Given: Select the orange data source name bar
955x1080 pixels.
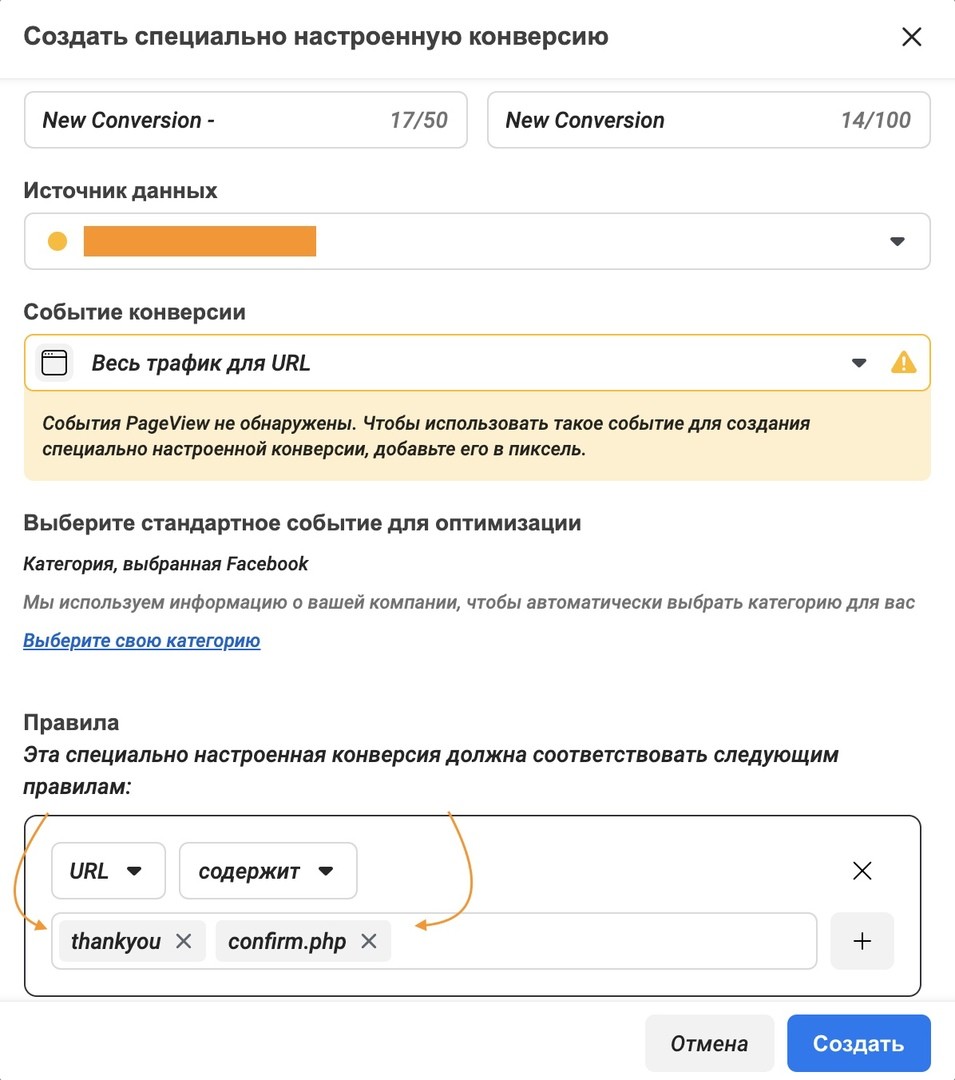Looking at the screenshot, I should [x=200, y=241].
